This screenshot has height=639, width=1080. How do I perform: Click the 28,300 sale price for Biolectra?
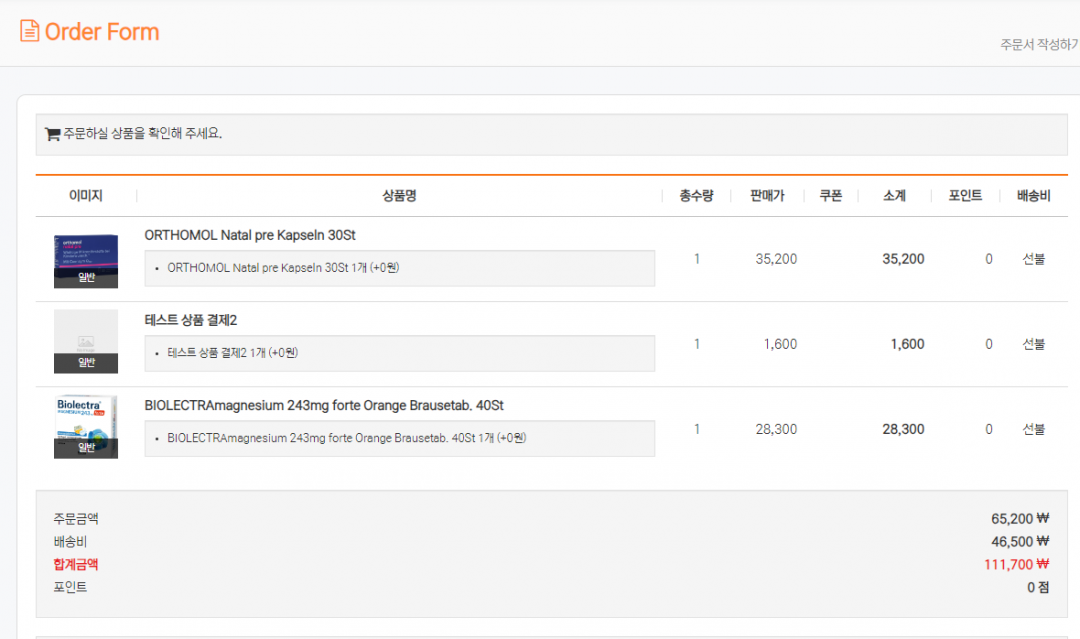(x=776, y=429)
